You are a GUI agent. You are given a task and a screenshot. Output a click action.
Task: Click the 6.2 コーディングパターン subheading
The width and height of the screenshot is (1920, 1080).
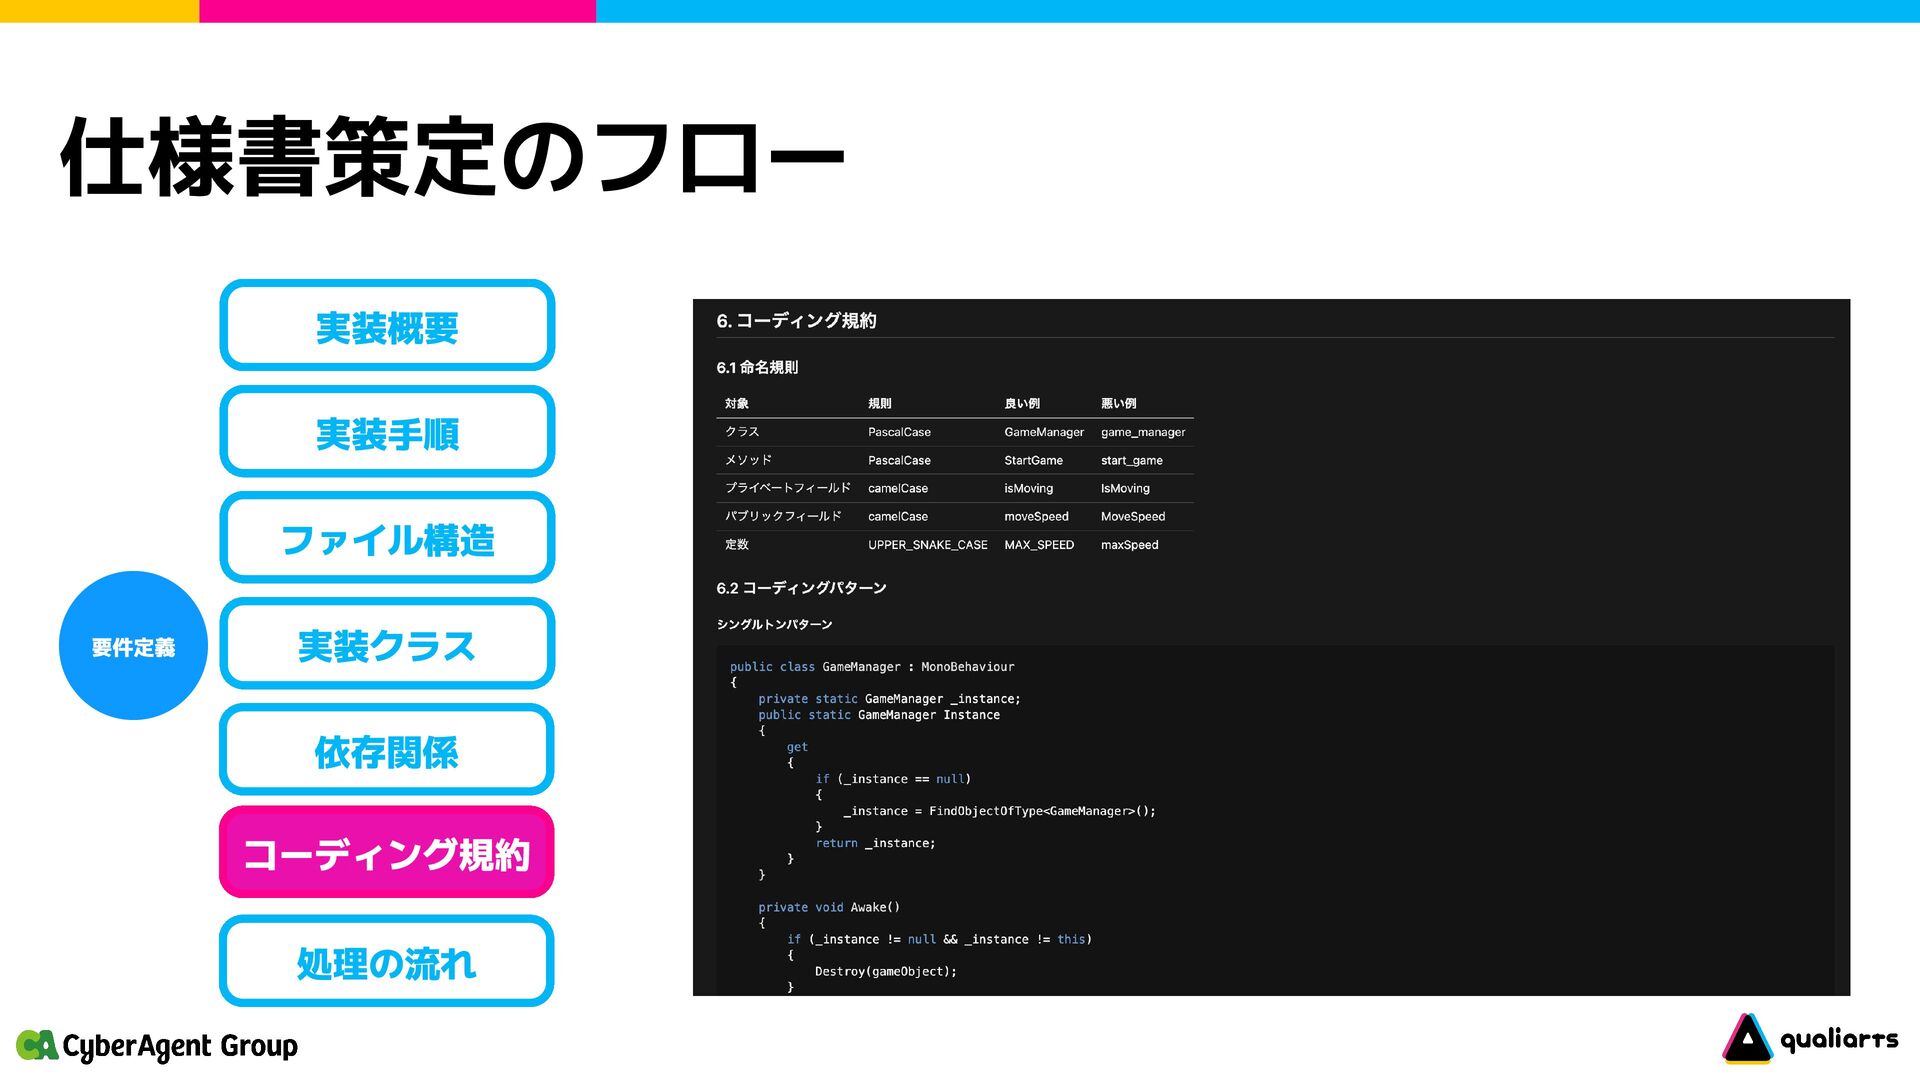pos(801,588)
